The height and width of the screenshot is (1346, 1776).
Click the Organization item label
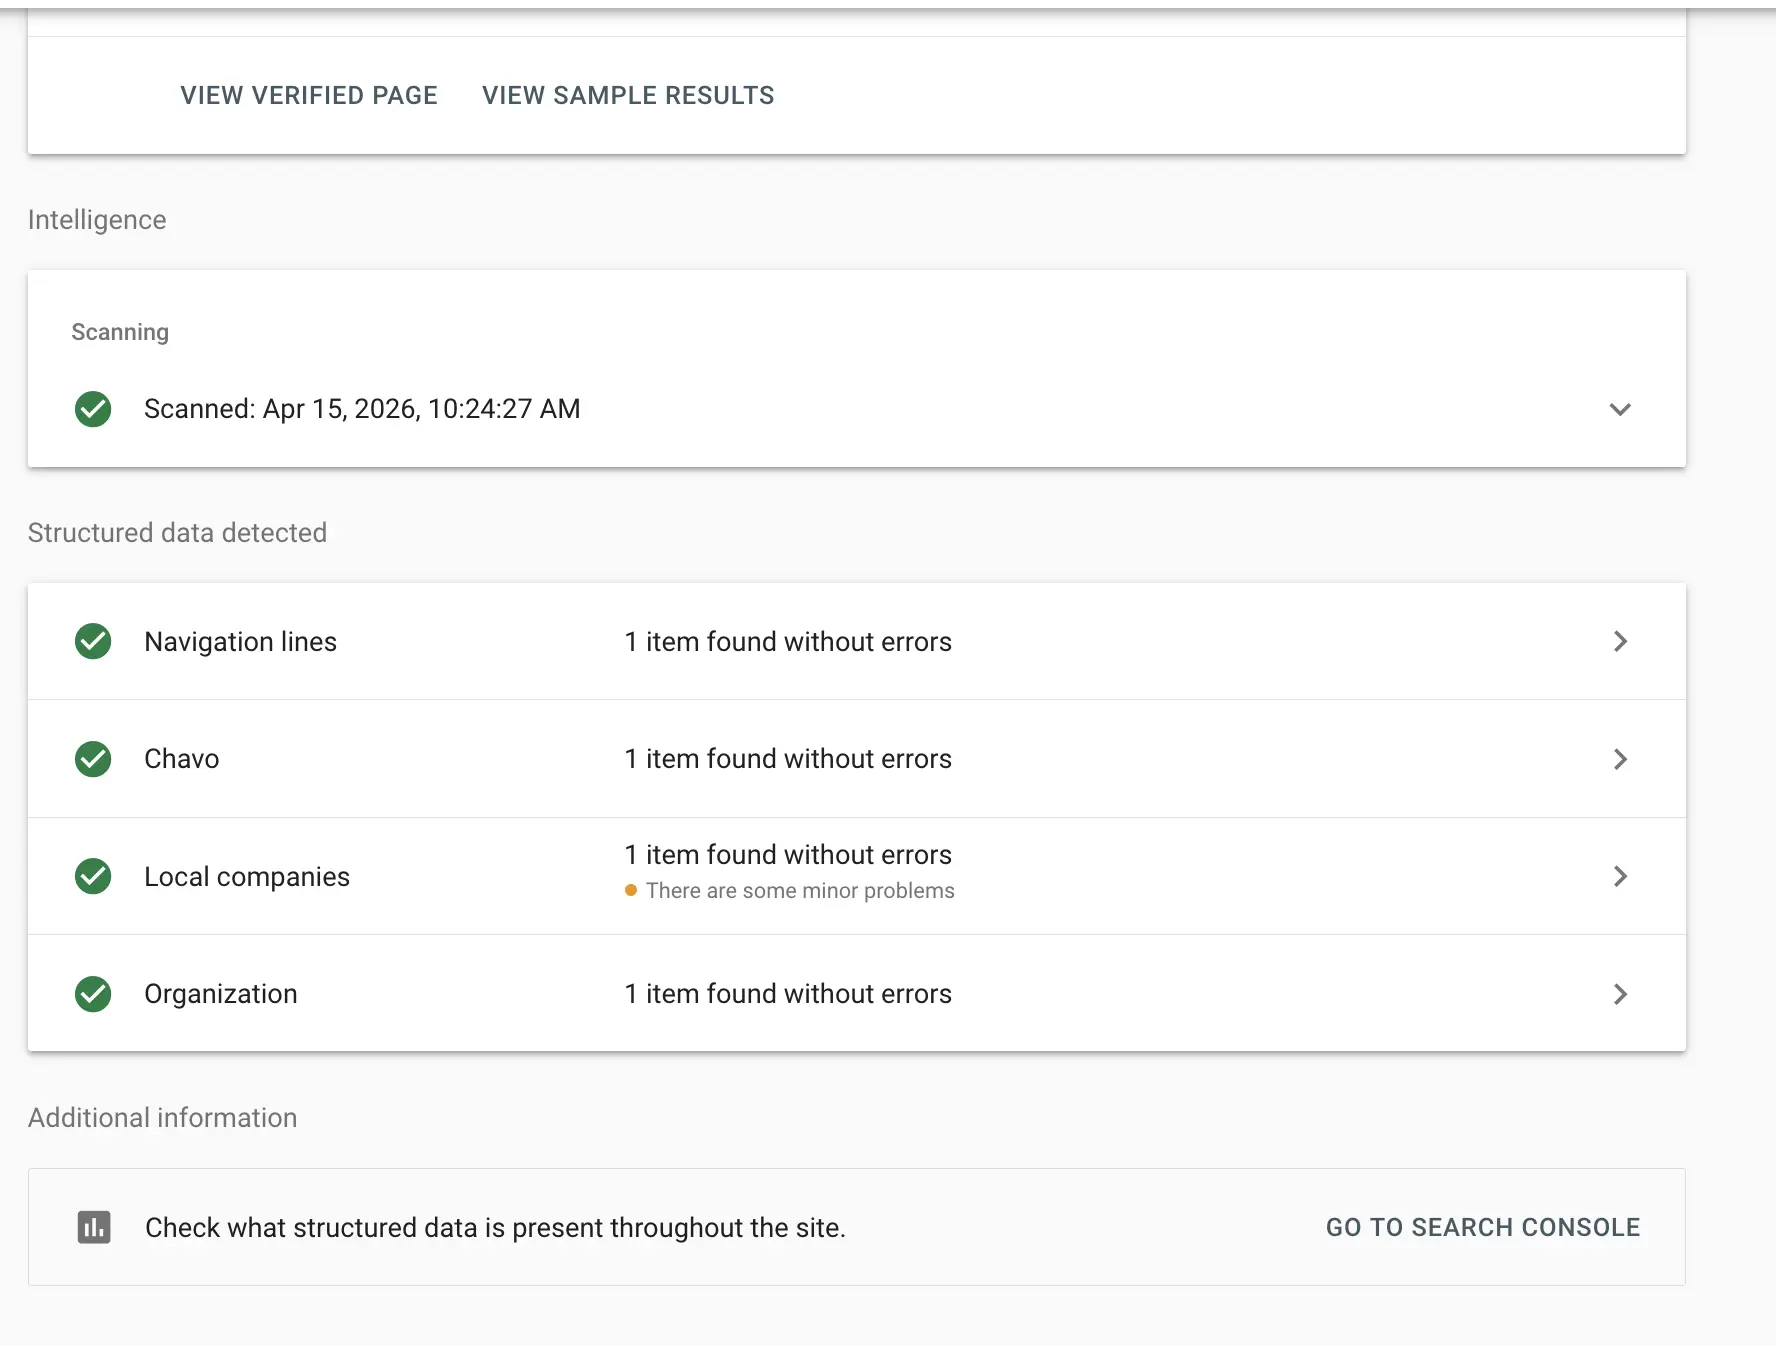click(x=221, y=994)
